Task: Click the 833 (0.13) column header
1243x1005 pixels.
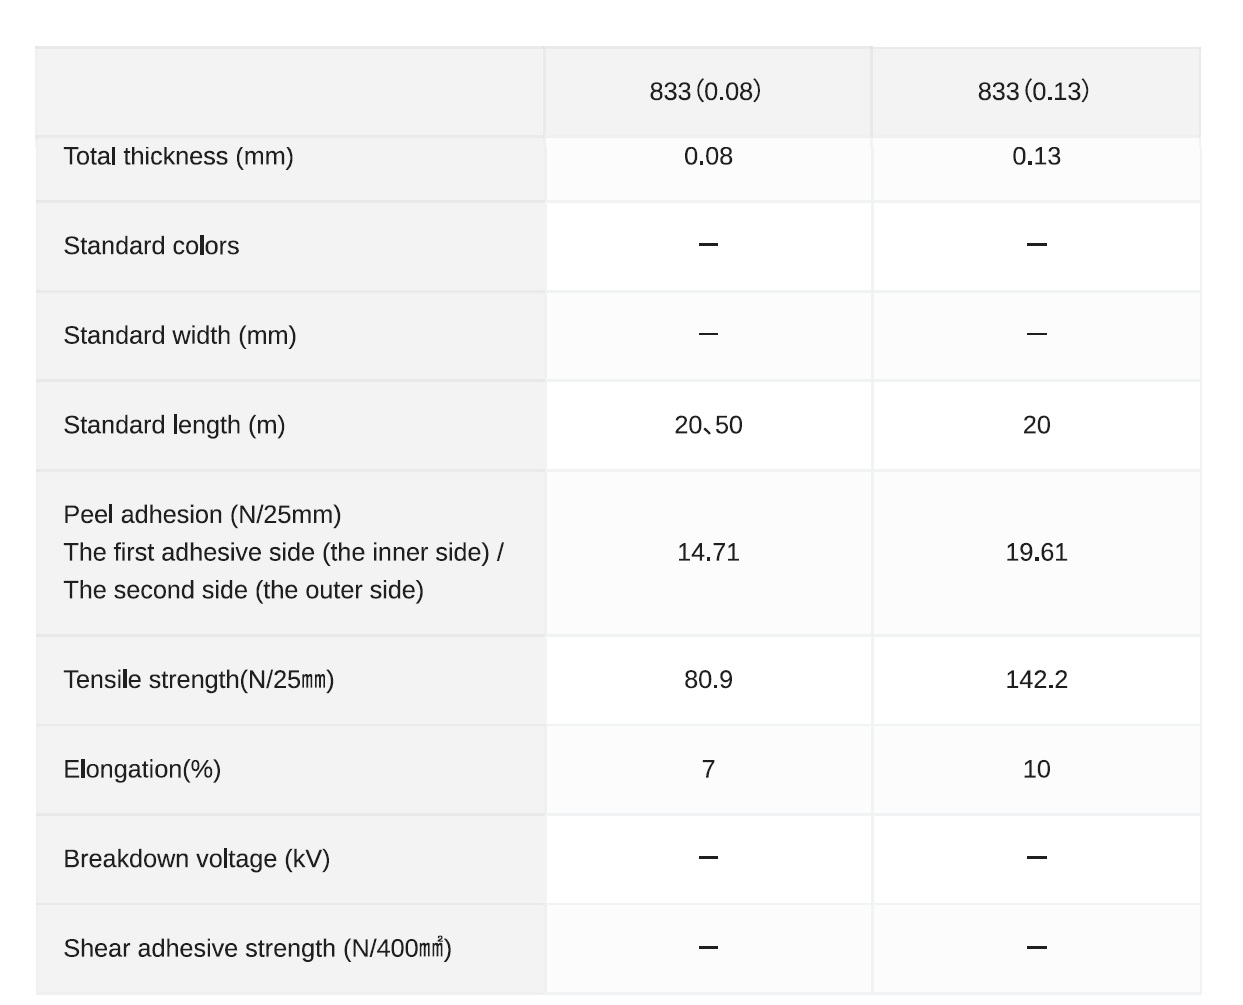Action: 1034,92
